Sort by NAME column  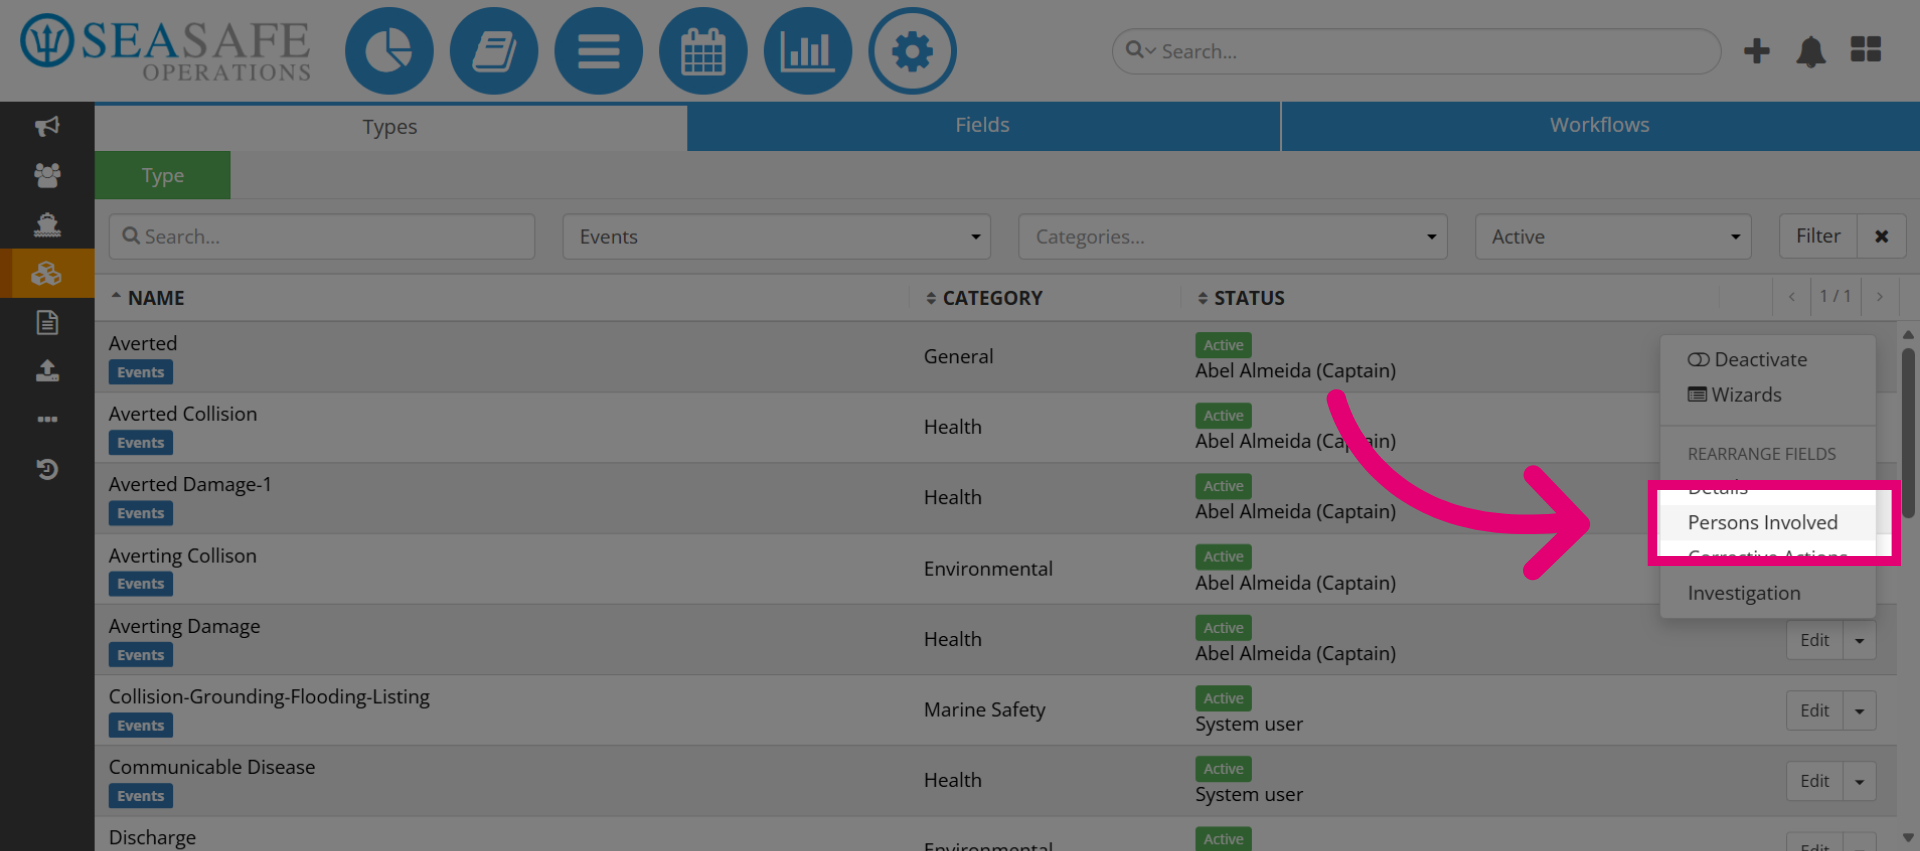click(148, 298)
